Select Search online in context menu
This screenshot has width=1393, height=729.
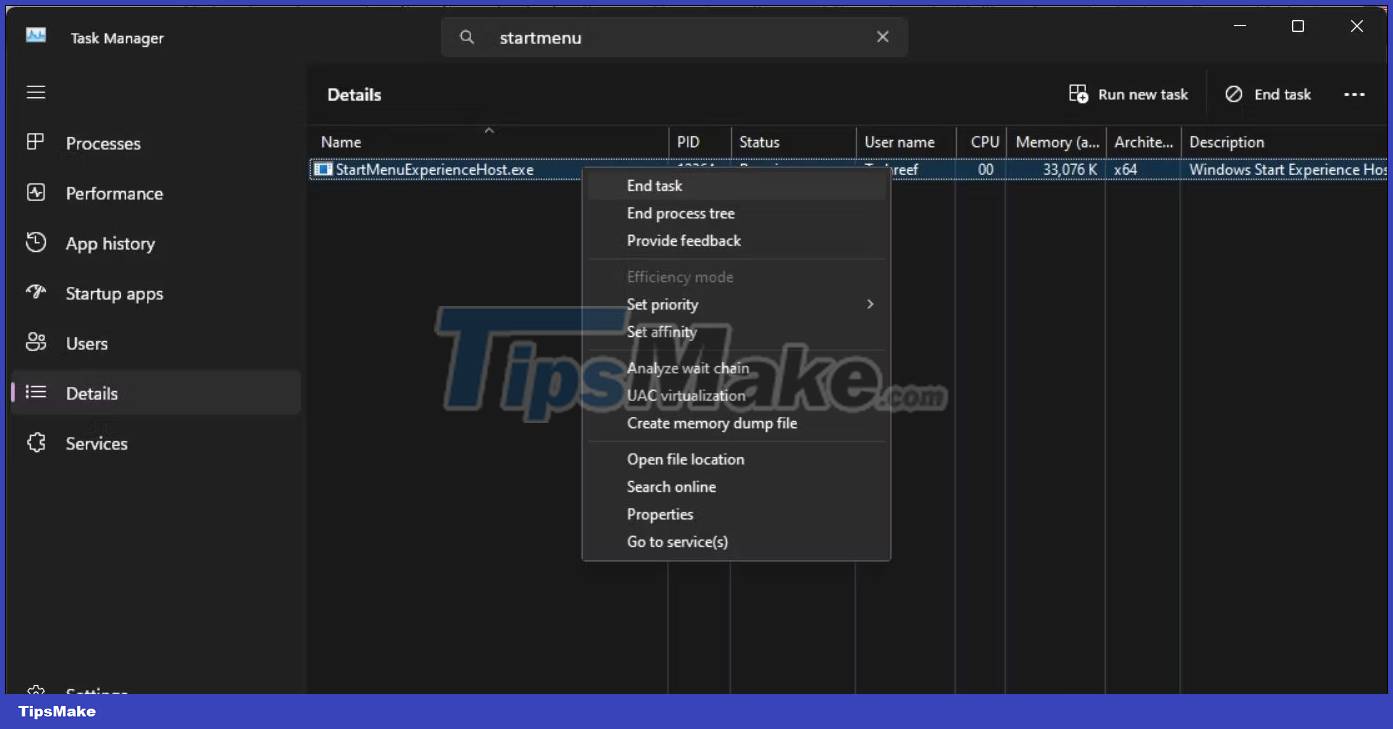(671, 487)
